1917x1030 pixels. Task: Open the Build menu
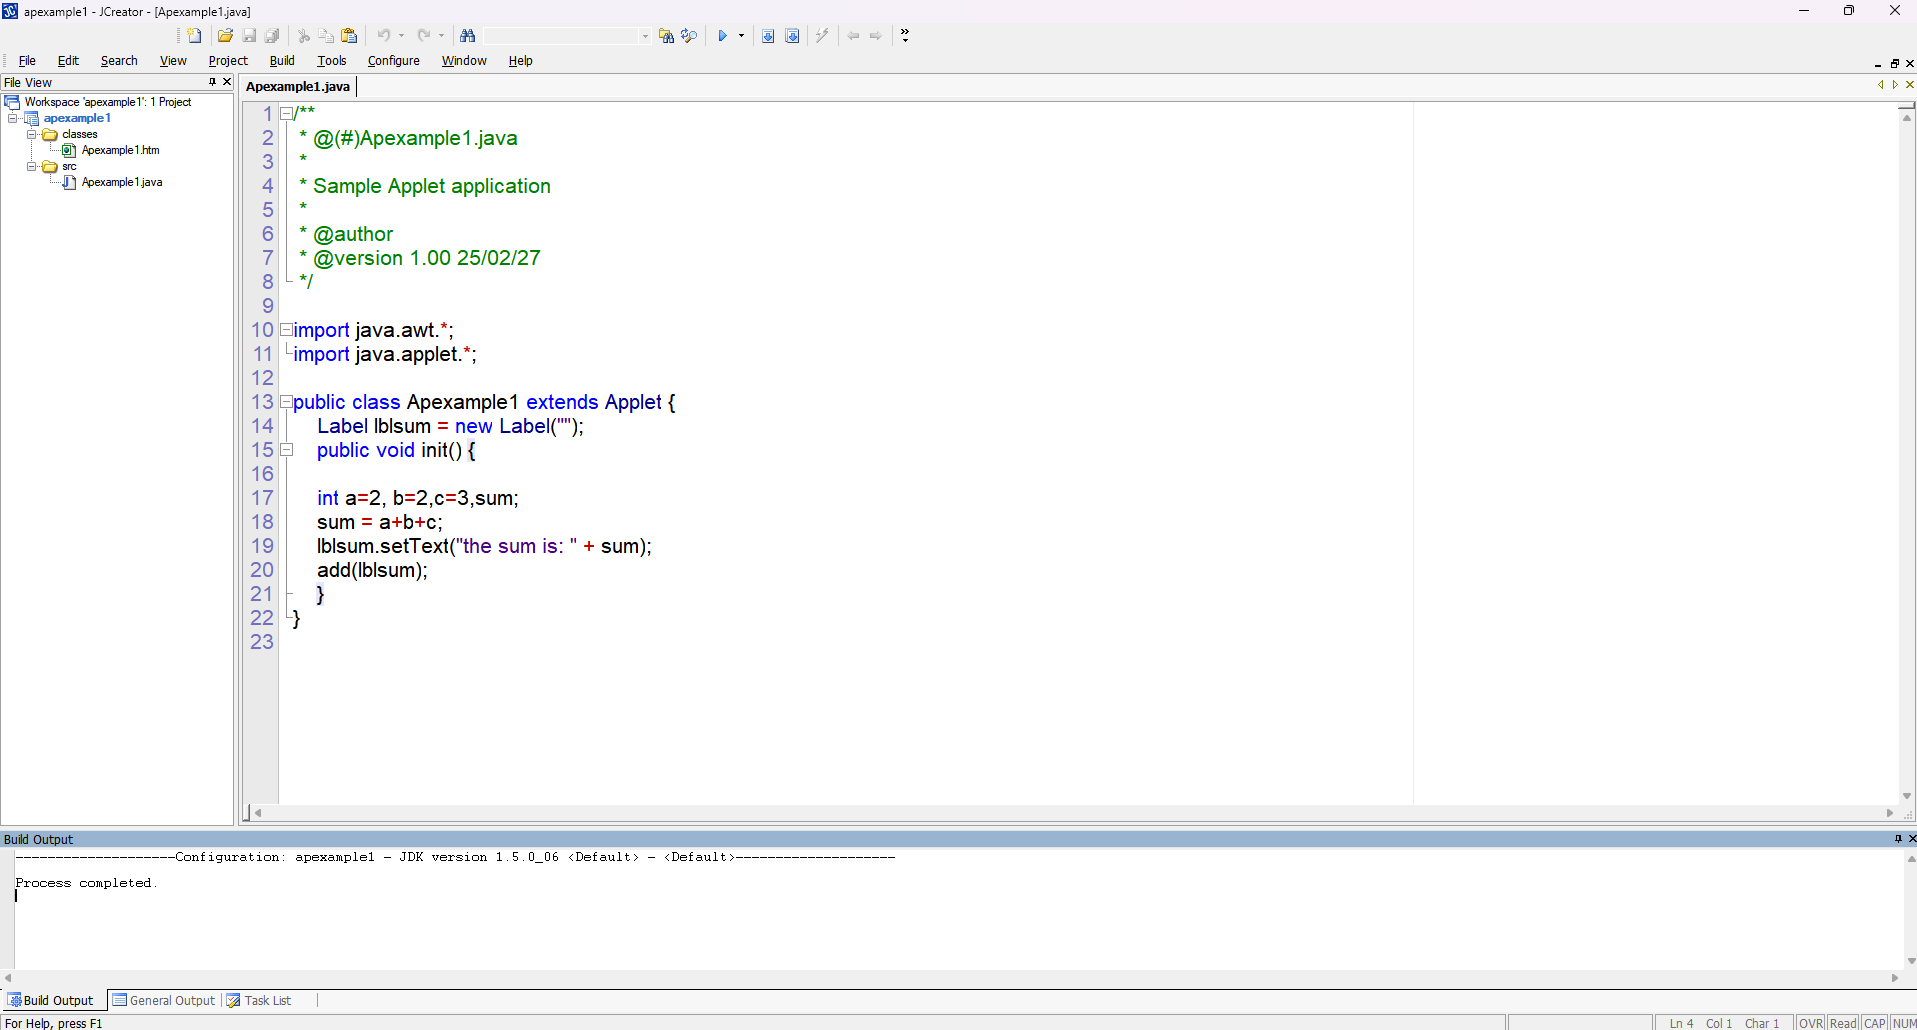tap(282, 61)
